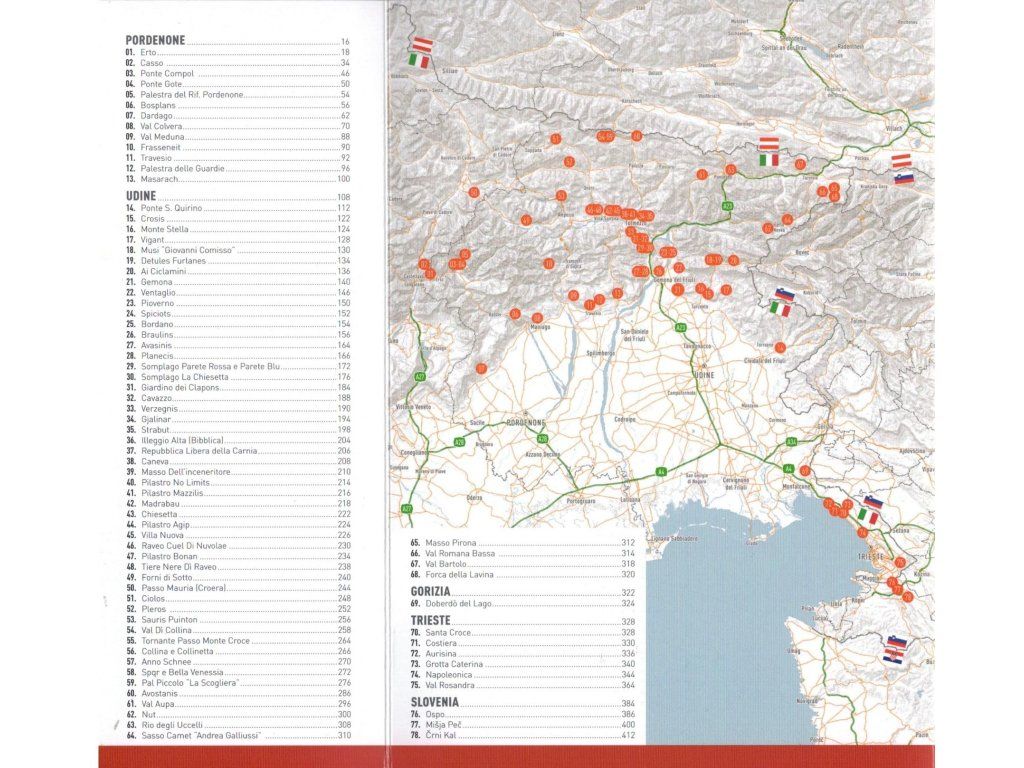Select orange map marker 69 near Monfalcone
Viewport: 1024px width, 768px height.
(x=805, y=471)
